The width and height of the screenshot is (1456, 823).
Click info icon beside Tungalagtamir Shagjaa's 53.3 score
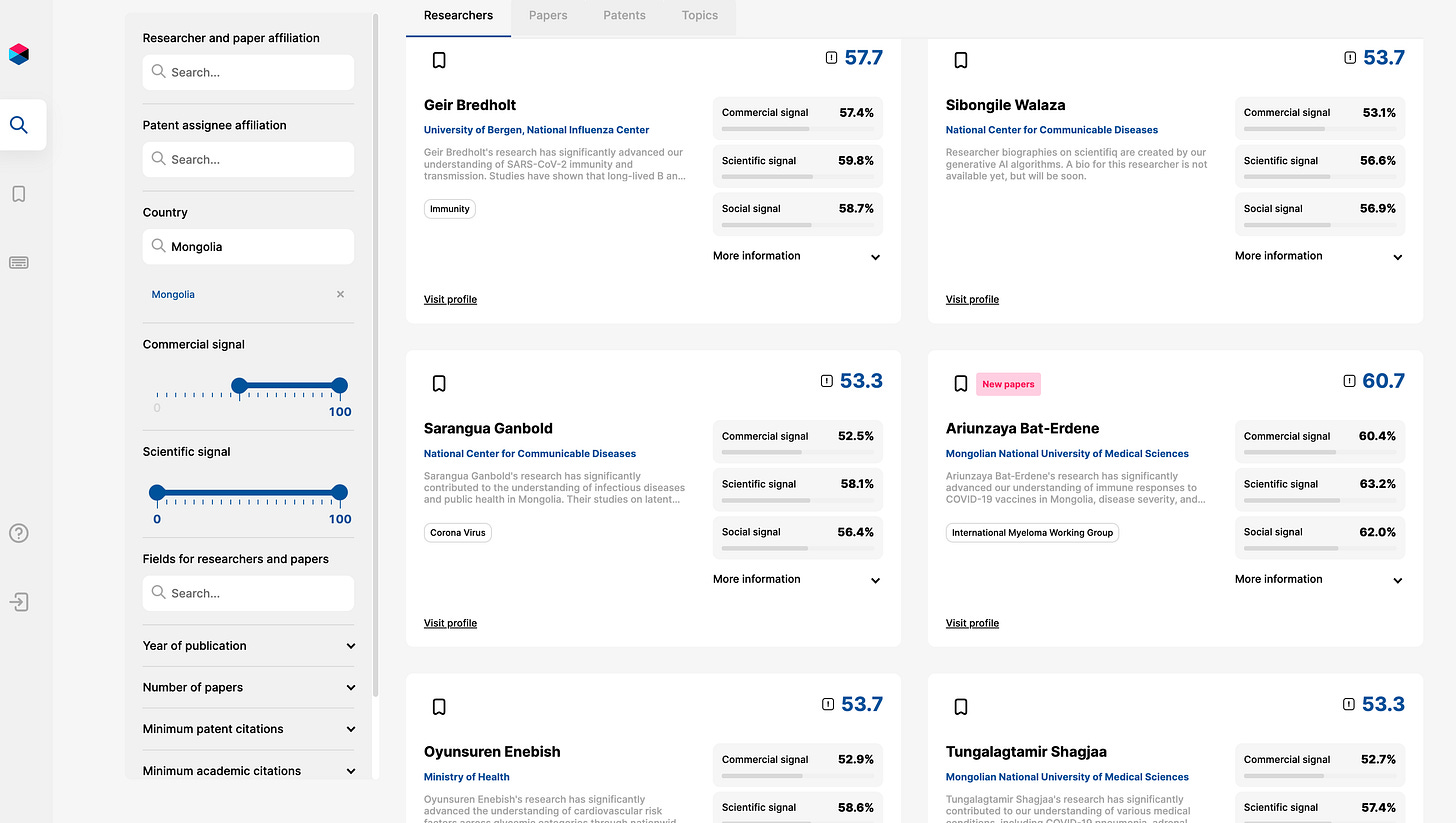[x=1350, y=704]
